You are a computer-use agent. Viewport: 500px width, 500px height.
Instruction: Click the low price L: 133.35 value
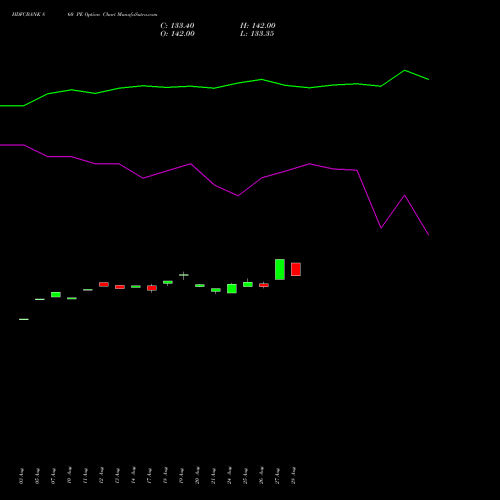(x=257, y=34)
